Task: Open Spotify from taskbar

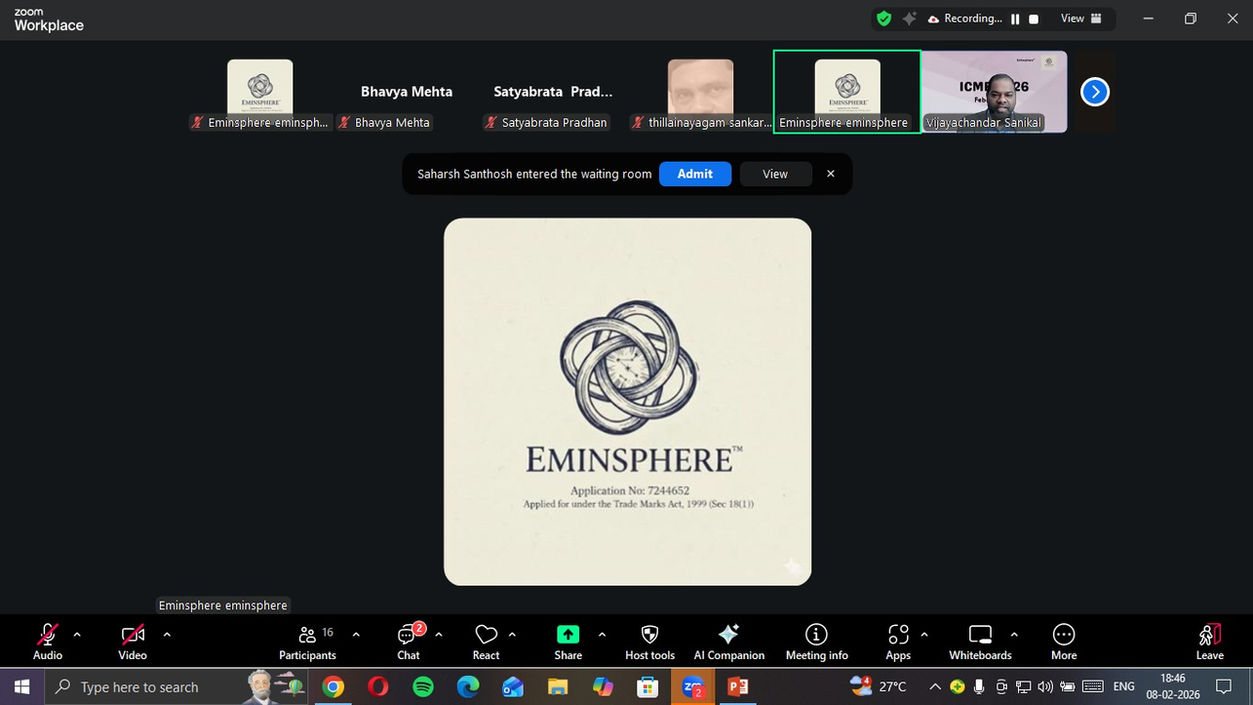Action: 423,687
